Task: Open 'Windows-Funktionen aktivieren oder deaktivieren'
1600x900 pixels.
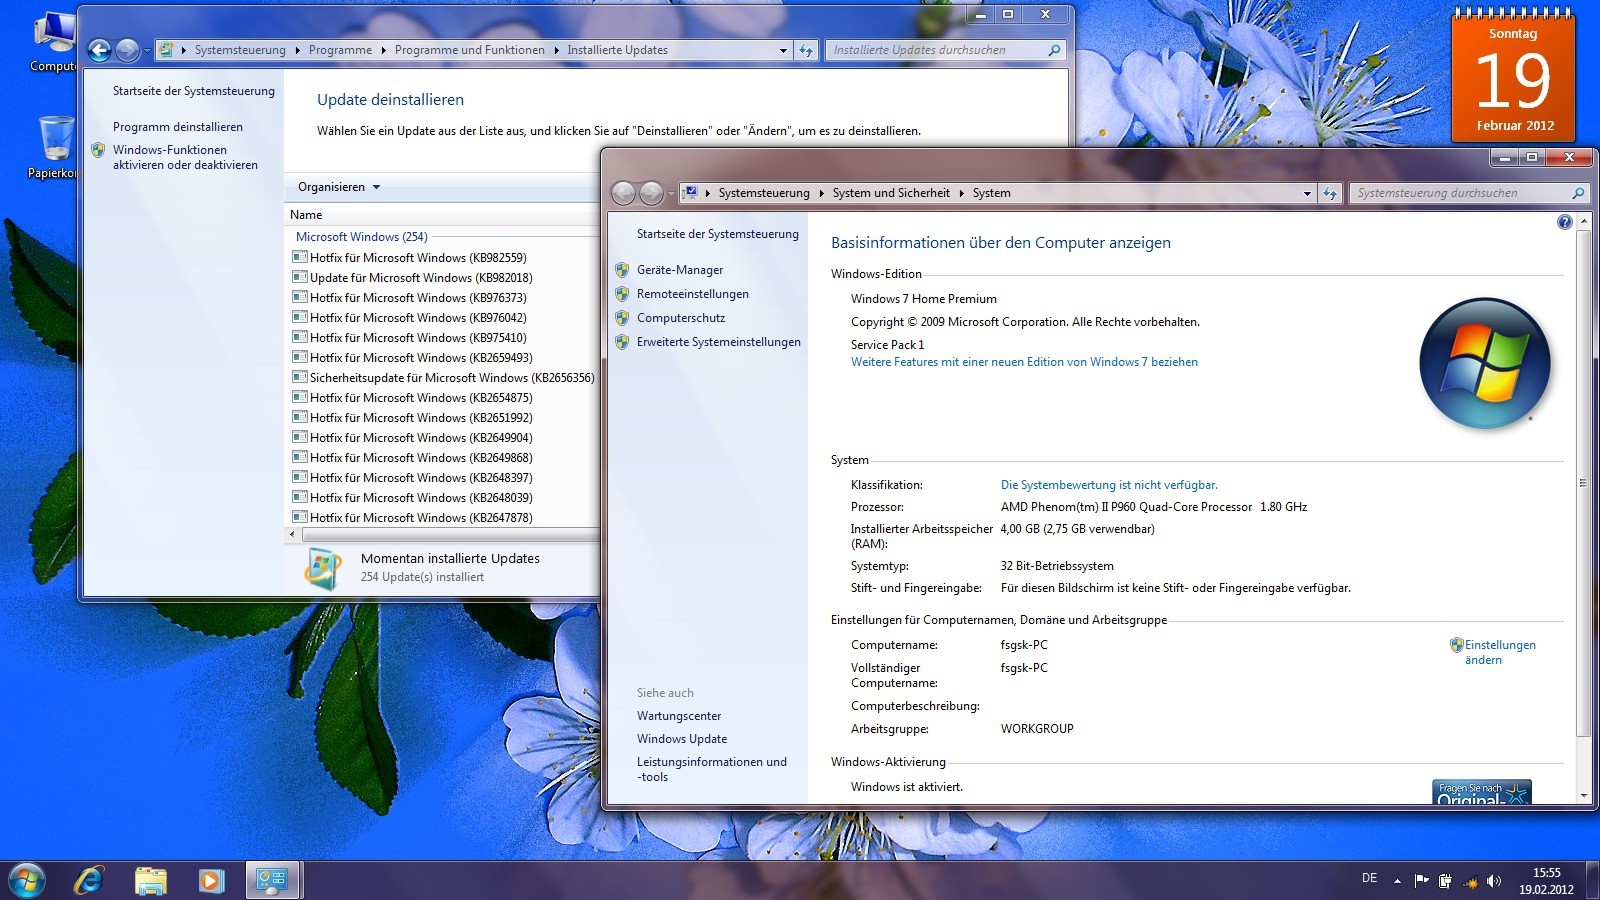Action: click(185, 157)
